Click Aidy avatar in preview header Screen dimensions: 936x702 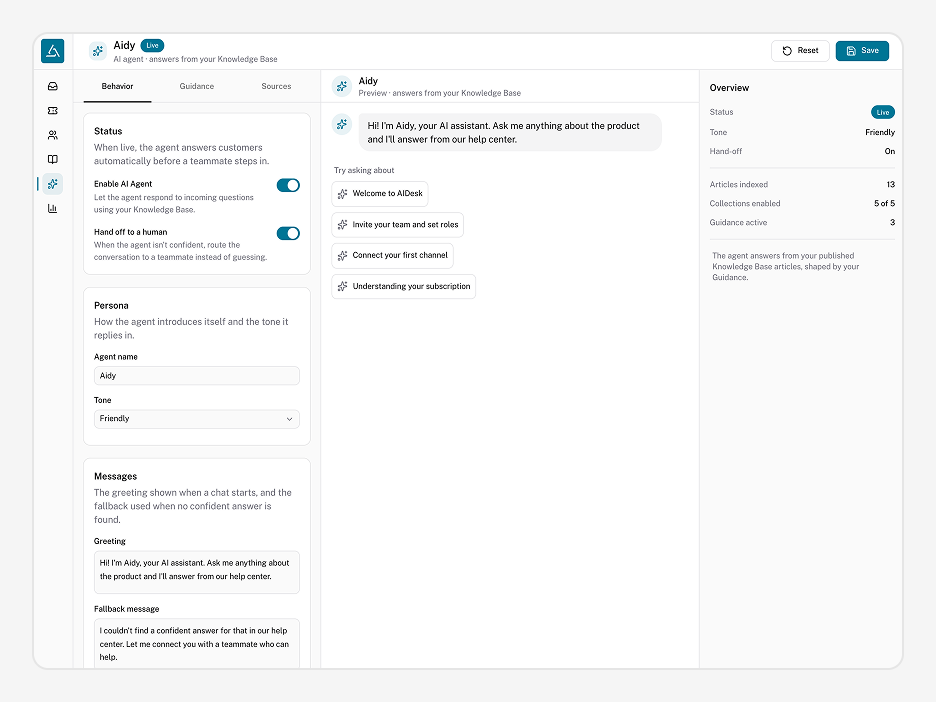tap(341, 86)
